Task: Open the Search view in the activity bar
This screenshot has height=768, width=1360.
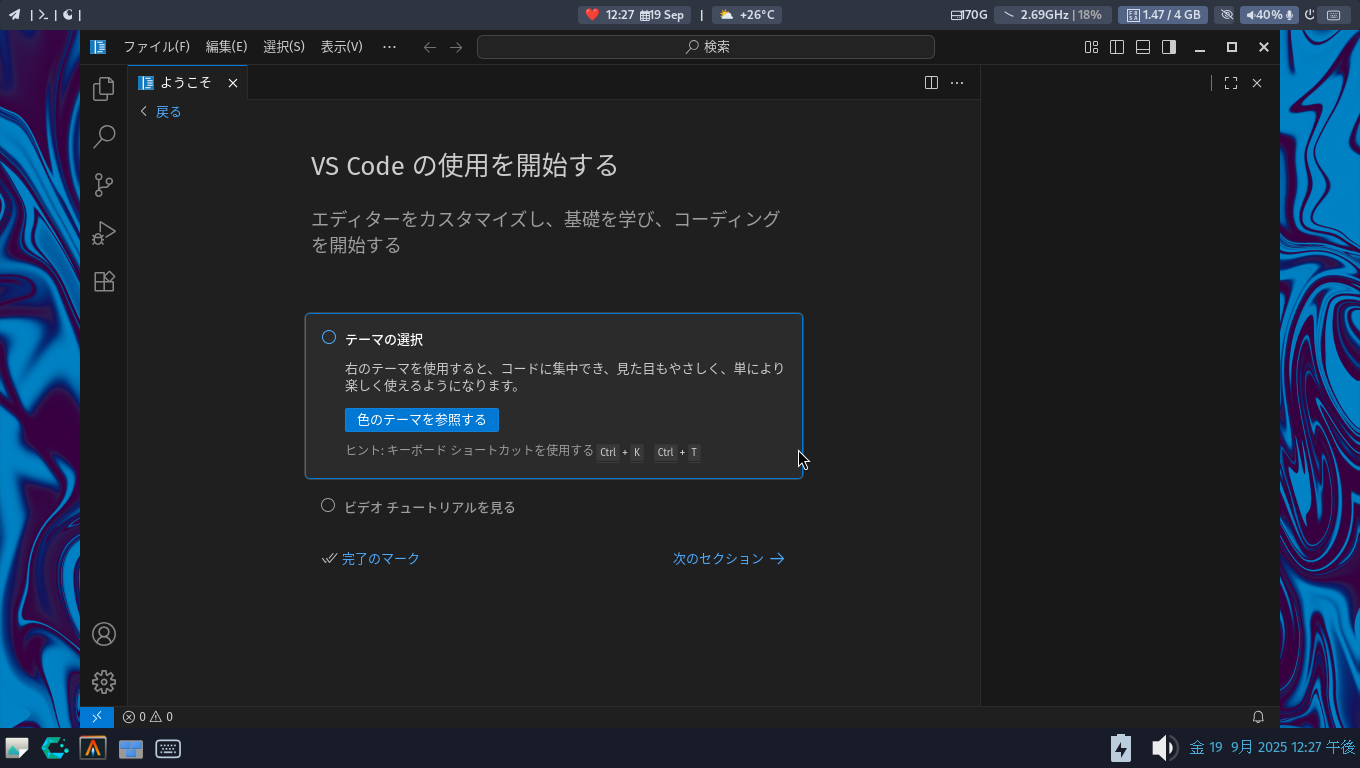Action: coord(103,137)
